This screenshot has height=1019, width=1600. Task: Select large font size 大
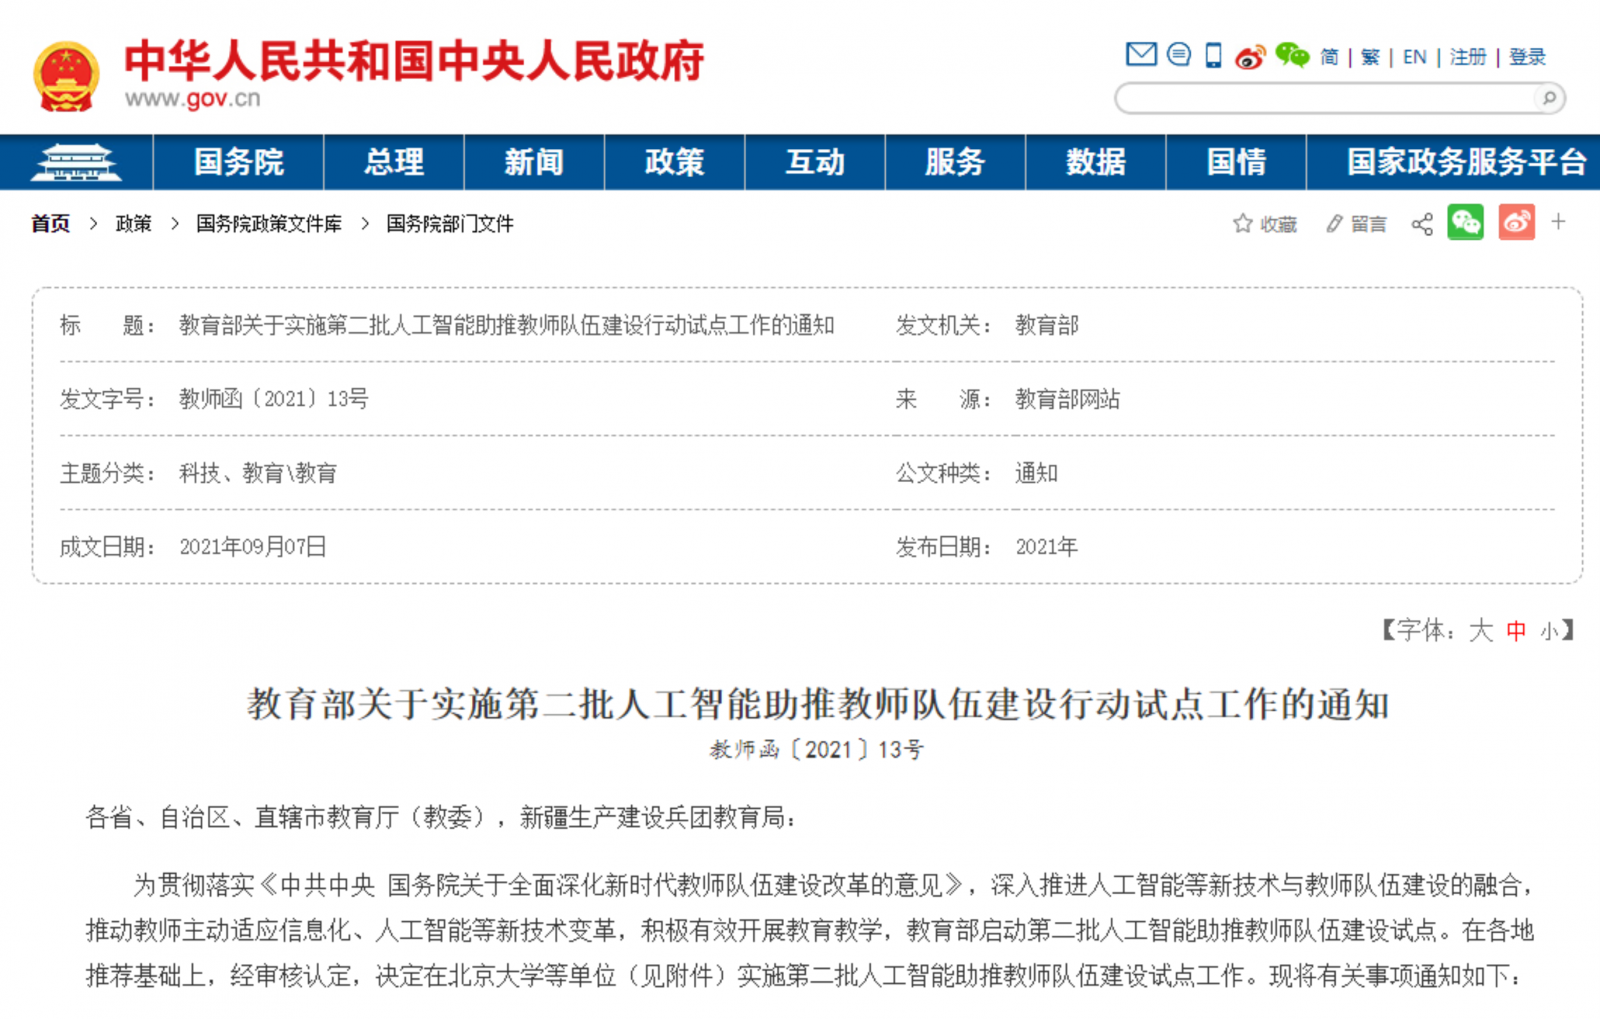(x=1480, y=630)
